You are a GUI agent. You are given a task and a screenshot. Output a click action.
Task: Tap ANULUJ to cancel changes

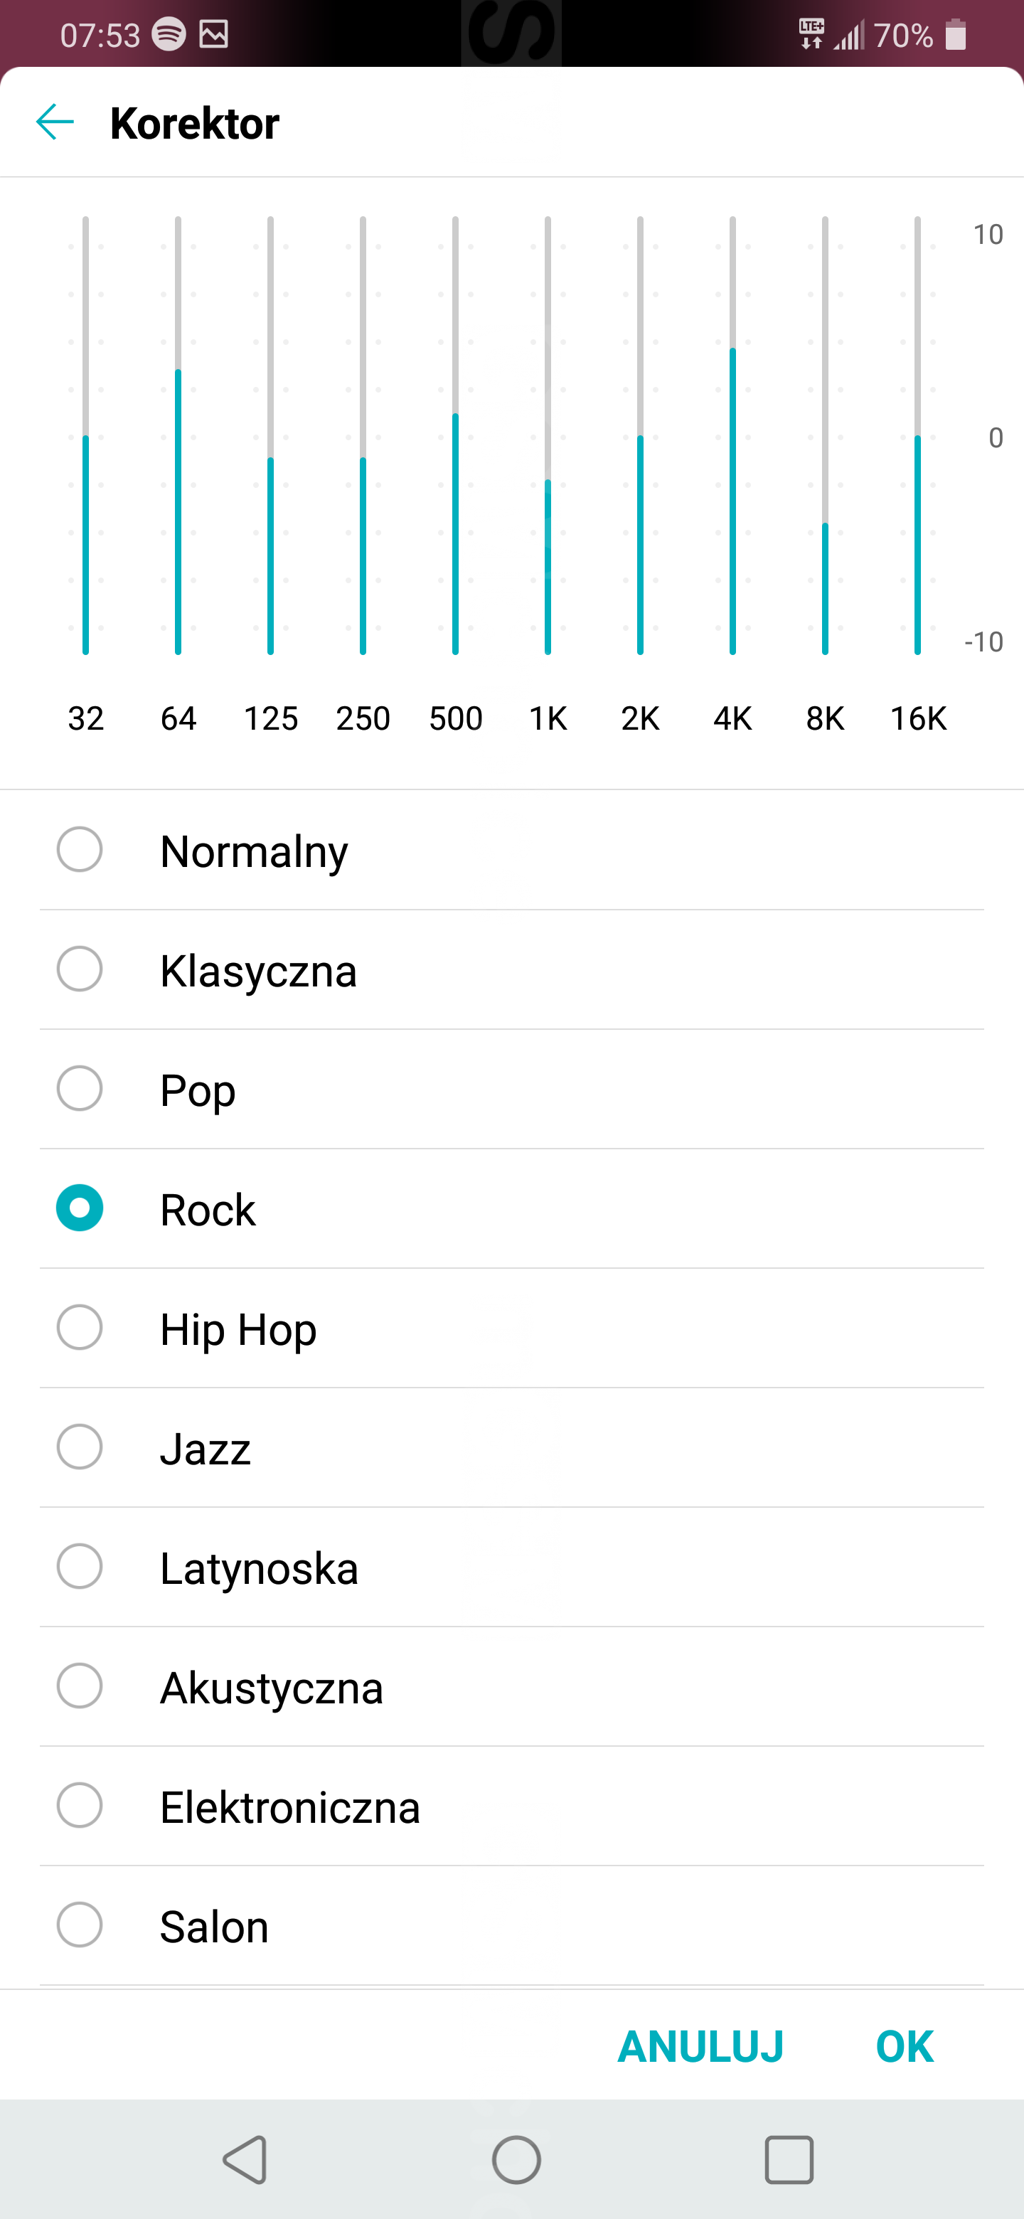coord(700,2046)
